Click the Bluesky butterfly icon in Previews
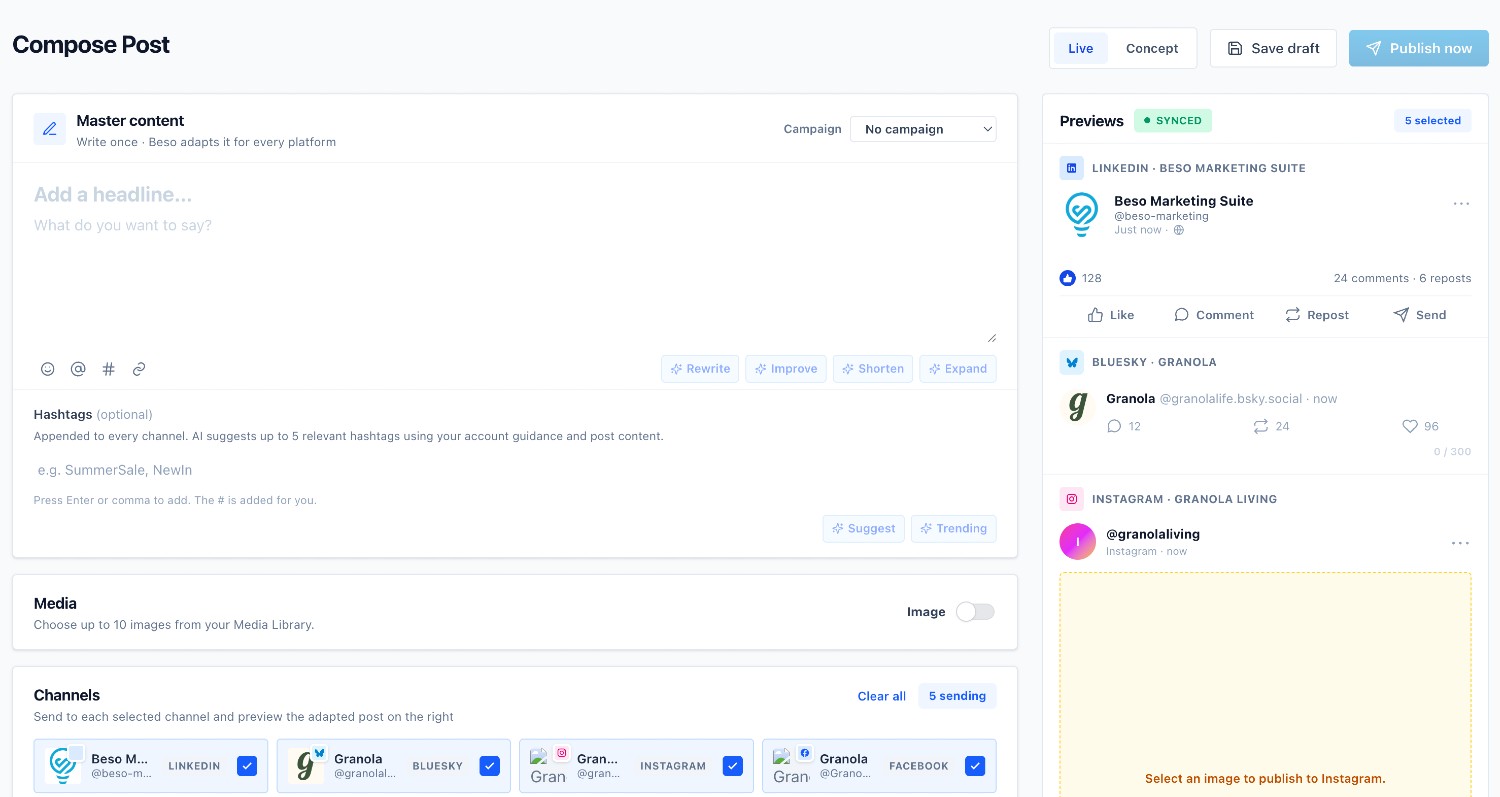Image resolution: width=1500 pixels, height=797 pixels. pyautogui.click(x=1072, y=362)
